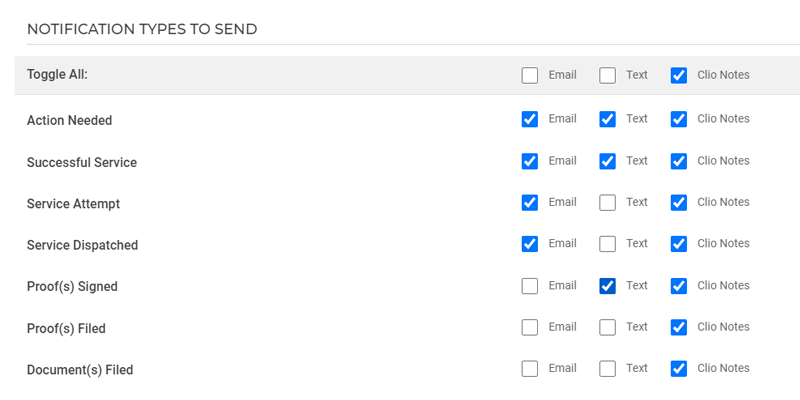The width and height of the screenshot is (800, 400).
Task: Enable Toggle All Text checkbox
Action: coord(607,75)
